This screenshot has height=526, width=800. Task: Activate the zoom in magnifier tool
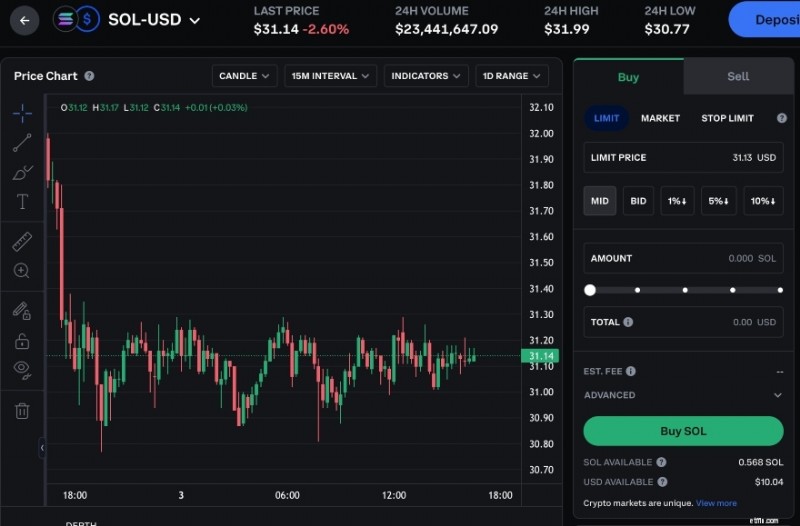coord(21,270)
